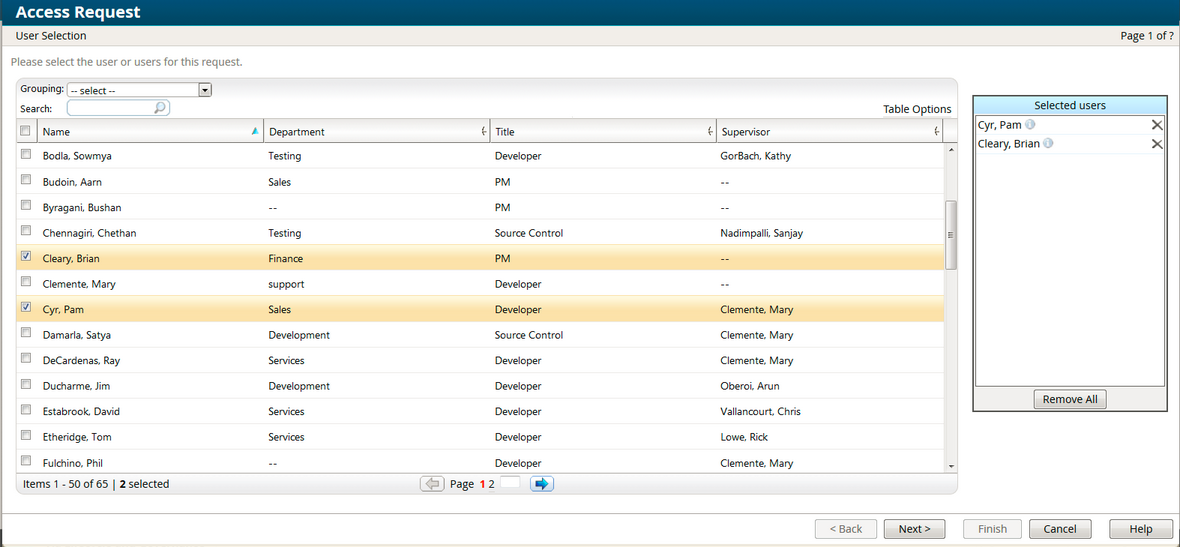The image size is (1180, 547).
Task: Click the previous page arrow icon
Action: tap(432, 484)
